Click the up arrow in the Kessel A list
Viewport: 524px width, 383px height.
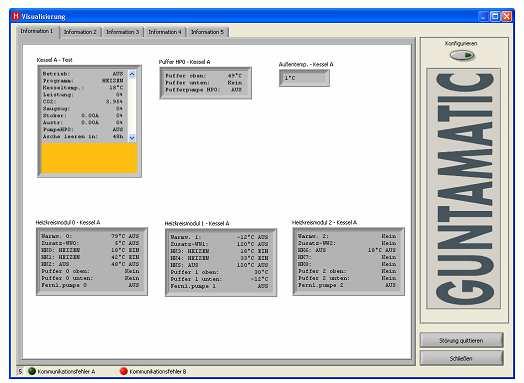[x=132, y=74]
